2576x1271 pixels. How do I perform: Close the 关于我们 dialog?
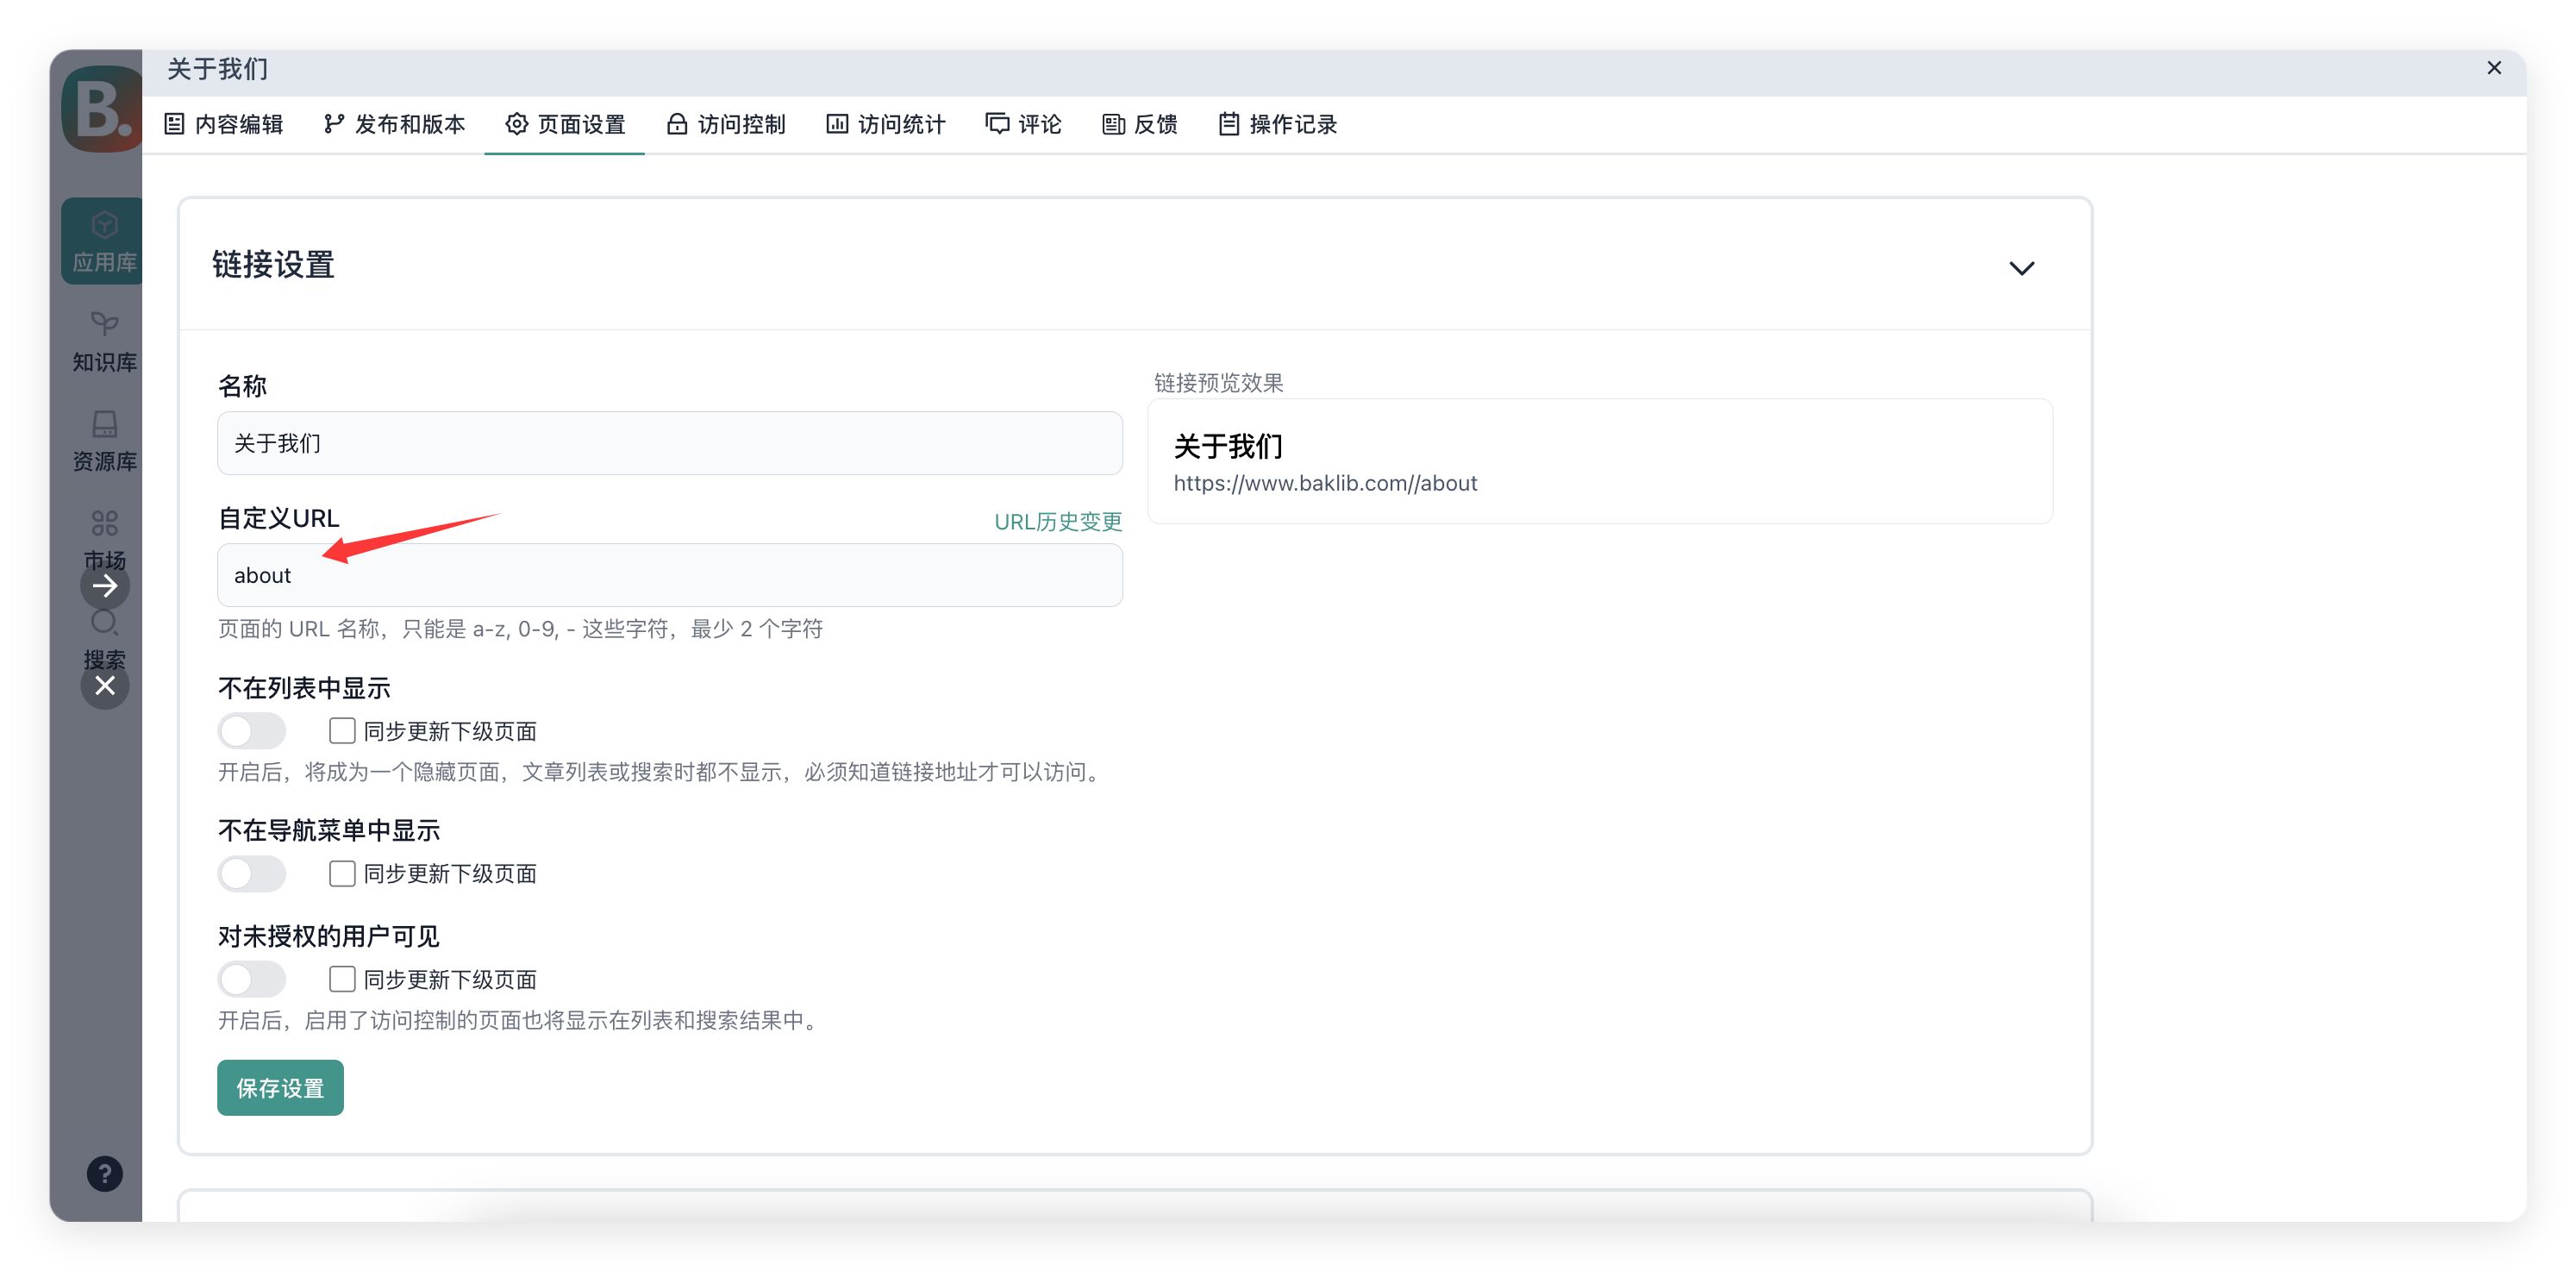(x=2493, y=68)
